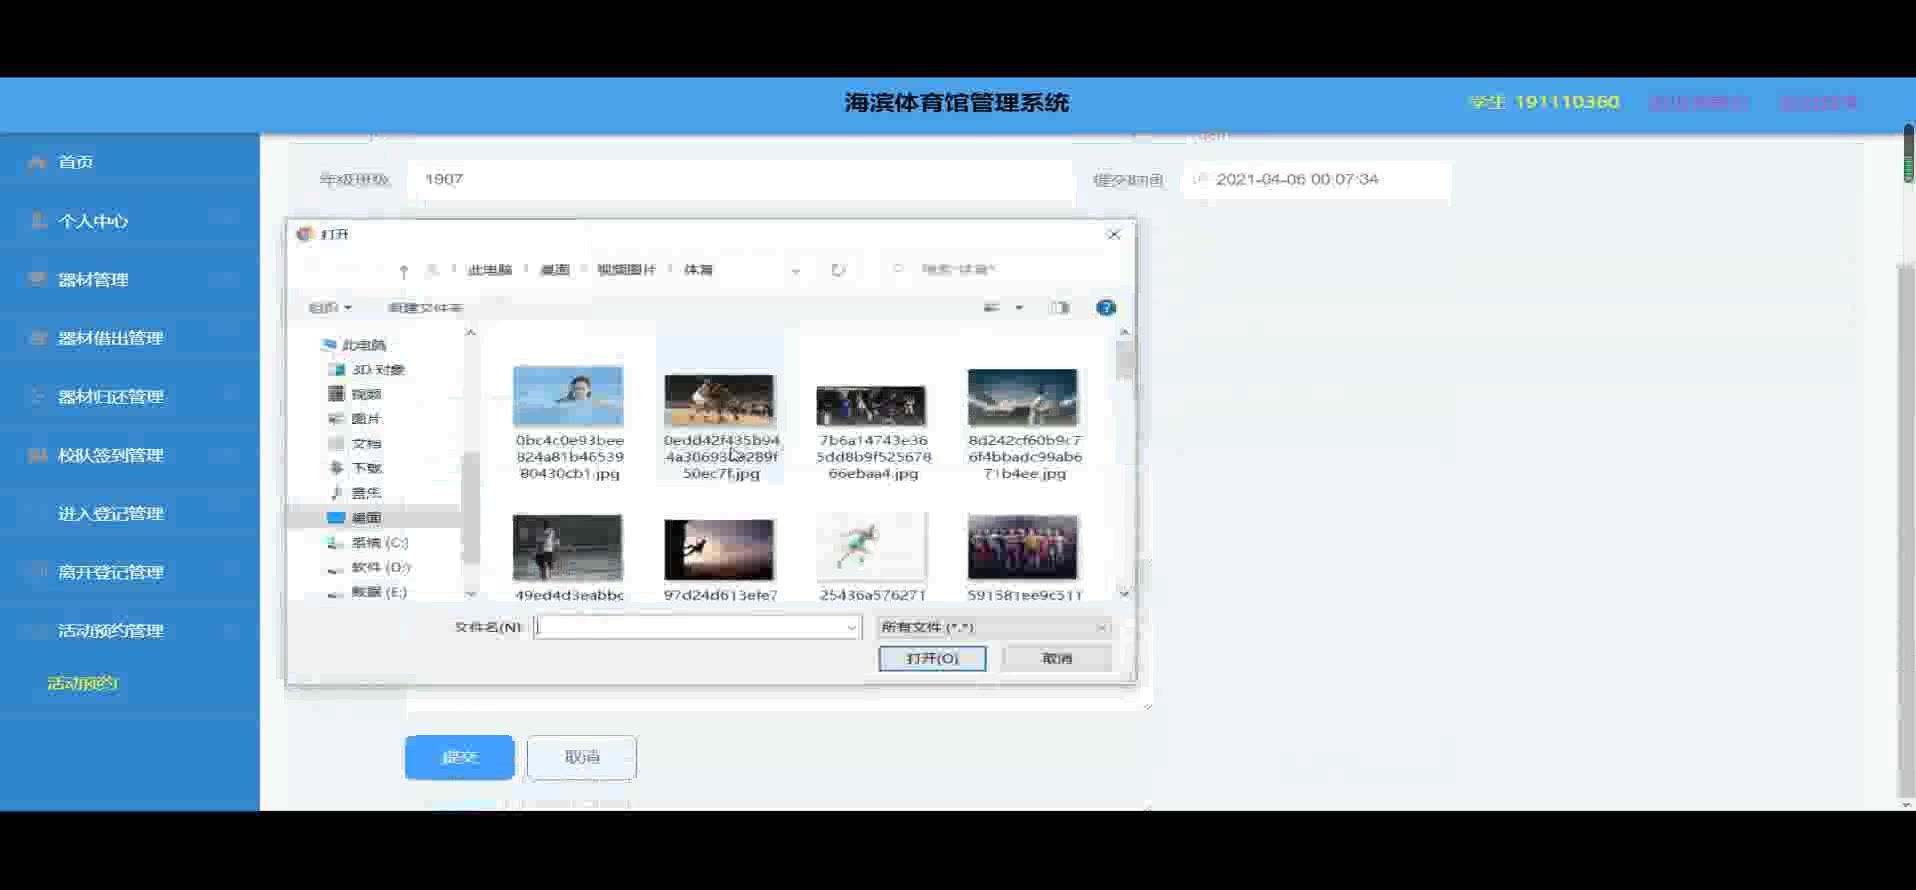Expand the file name history dropdown arrow
The height and width of the screenshot is (890, 1916).
[851, 628]
